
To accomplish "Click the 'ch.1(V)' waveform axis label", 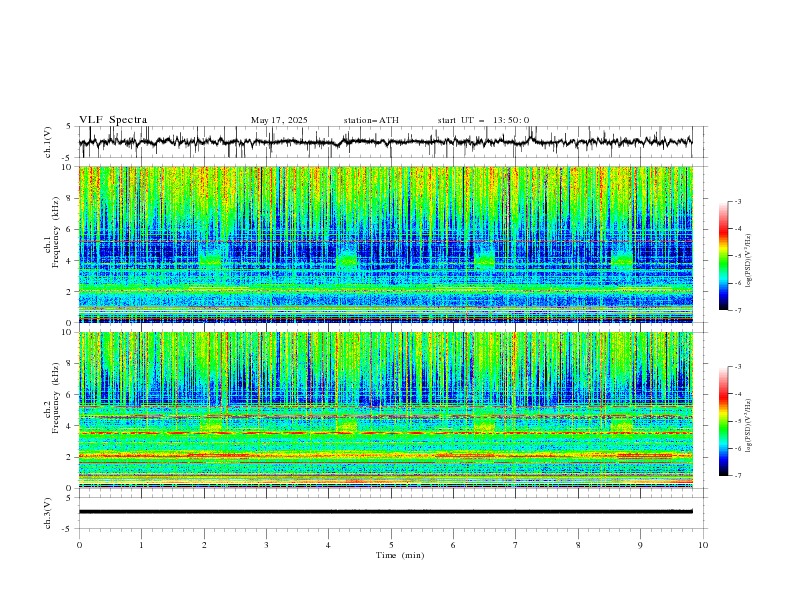I will (48, 142).
